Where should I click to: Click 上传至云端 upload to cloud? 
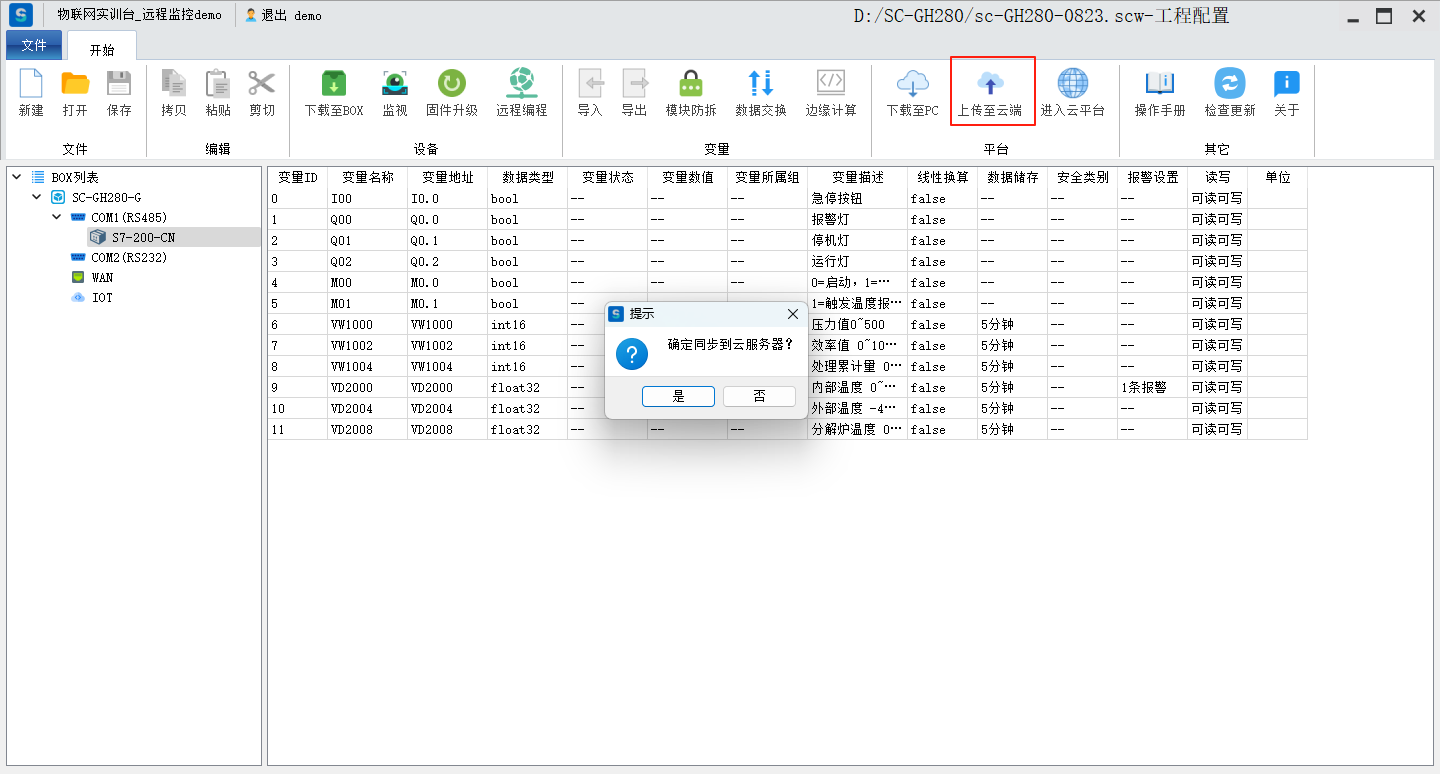pos(990,85)
